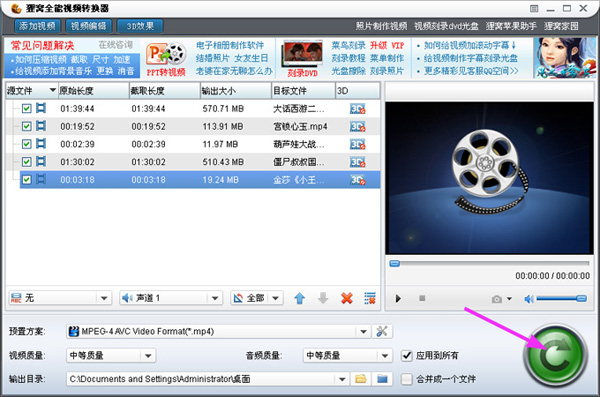The width and height of the screenshot is (600, 397).
Task: Open the 照片制作视频 link
Action: (x=381, y=26)
